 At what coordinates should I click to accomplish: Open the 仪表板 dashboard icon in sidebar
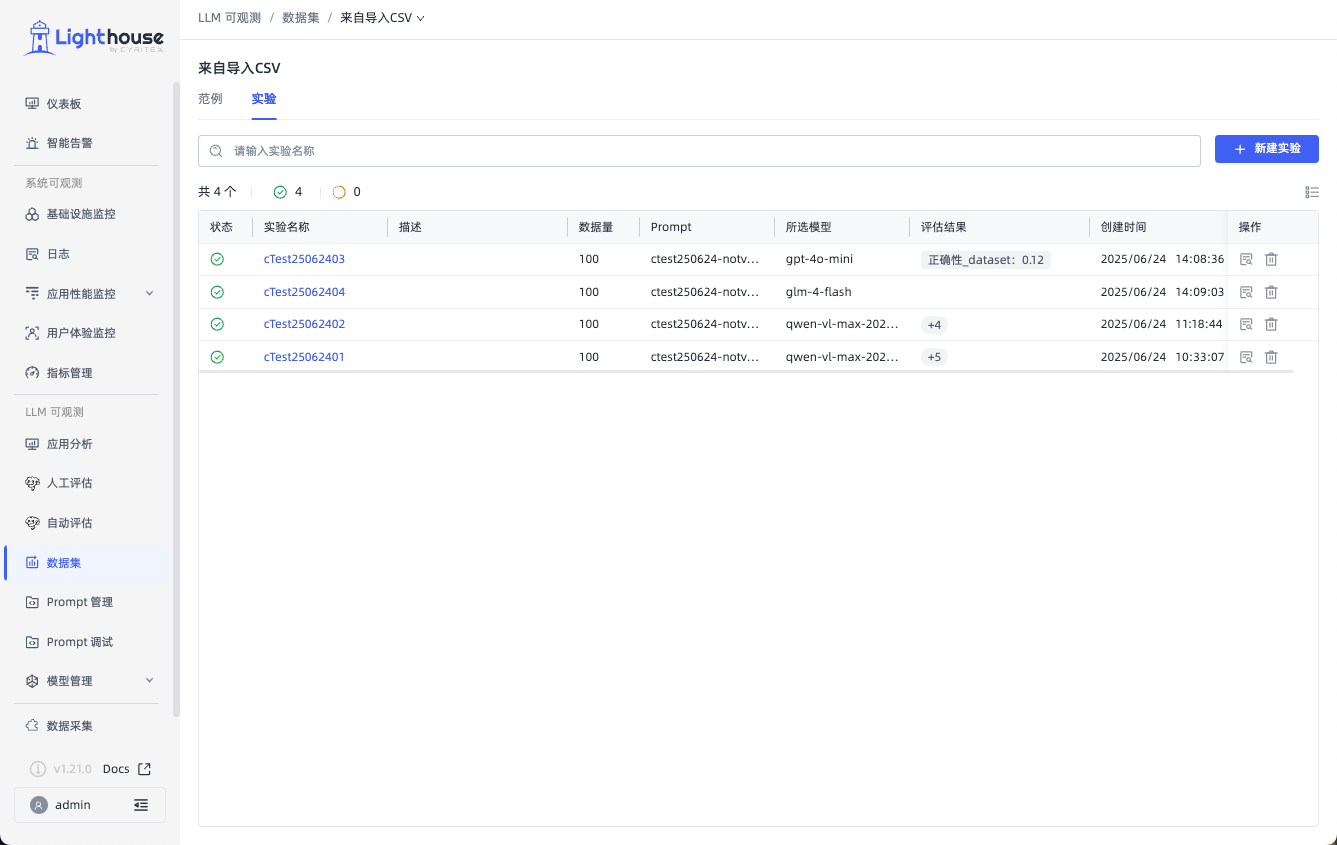(32, 104)
